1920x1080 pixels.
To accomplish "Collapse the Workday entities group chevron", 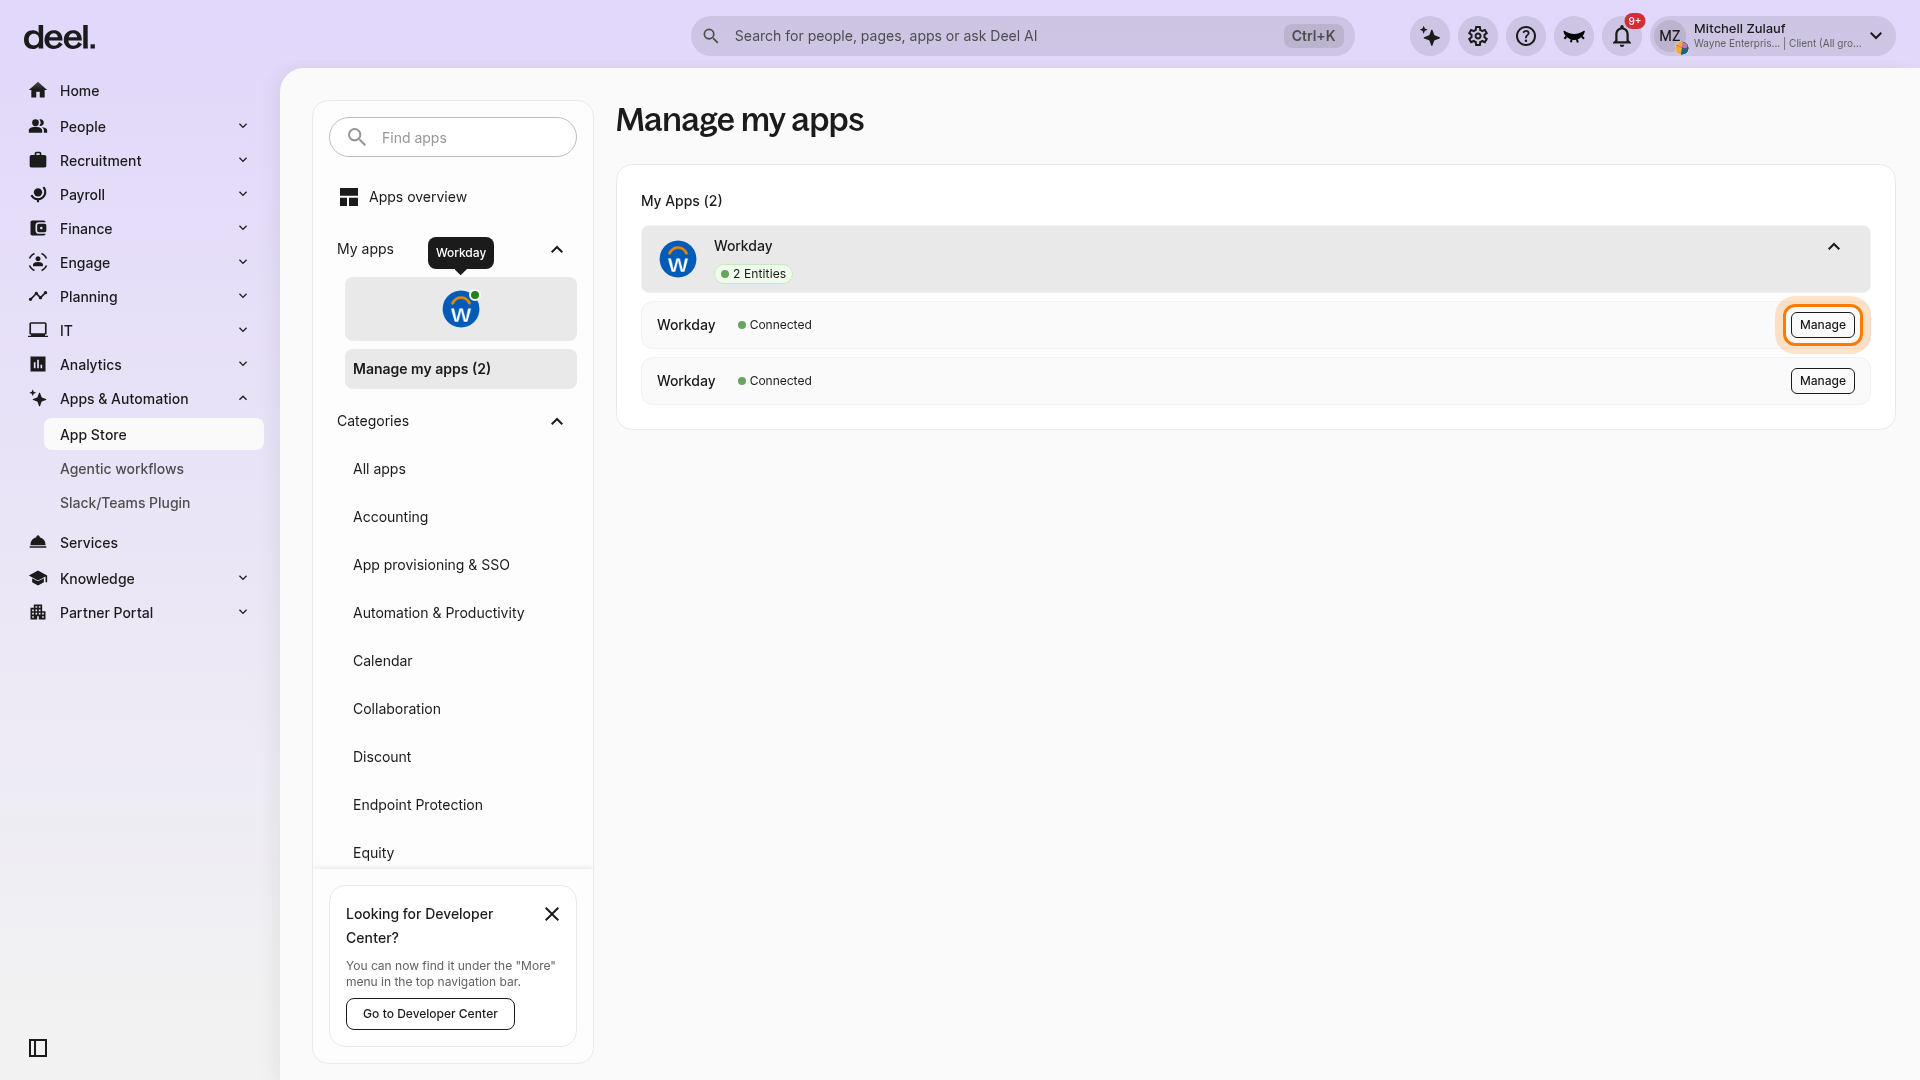I will tap(1834, 247).
